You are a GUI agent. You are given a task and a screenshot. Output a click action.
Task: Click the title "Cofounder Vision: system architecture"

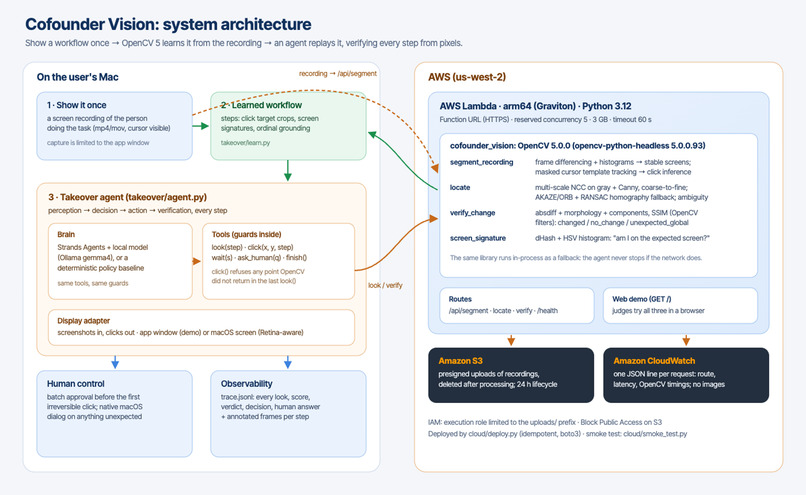click(x=168, y=24)
